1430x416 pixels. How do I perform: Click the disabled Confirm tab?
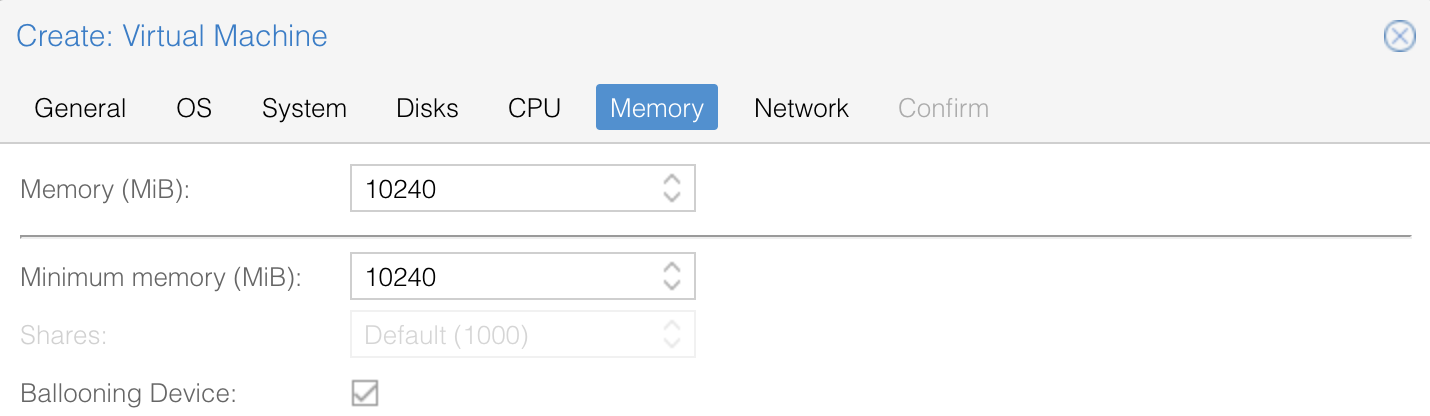click(943, 108)
